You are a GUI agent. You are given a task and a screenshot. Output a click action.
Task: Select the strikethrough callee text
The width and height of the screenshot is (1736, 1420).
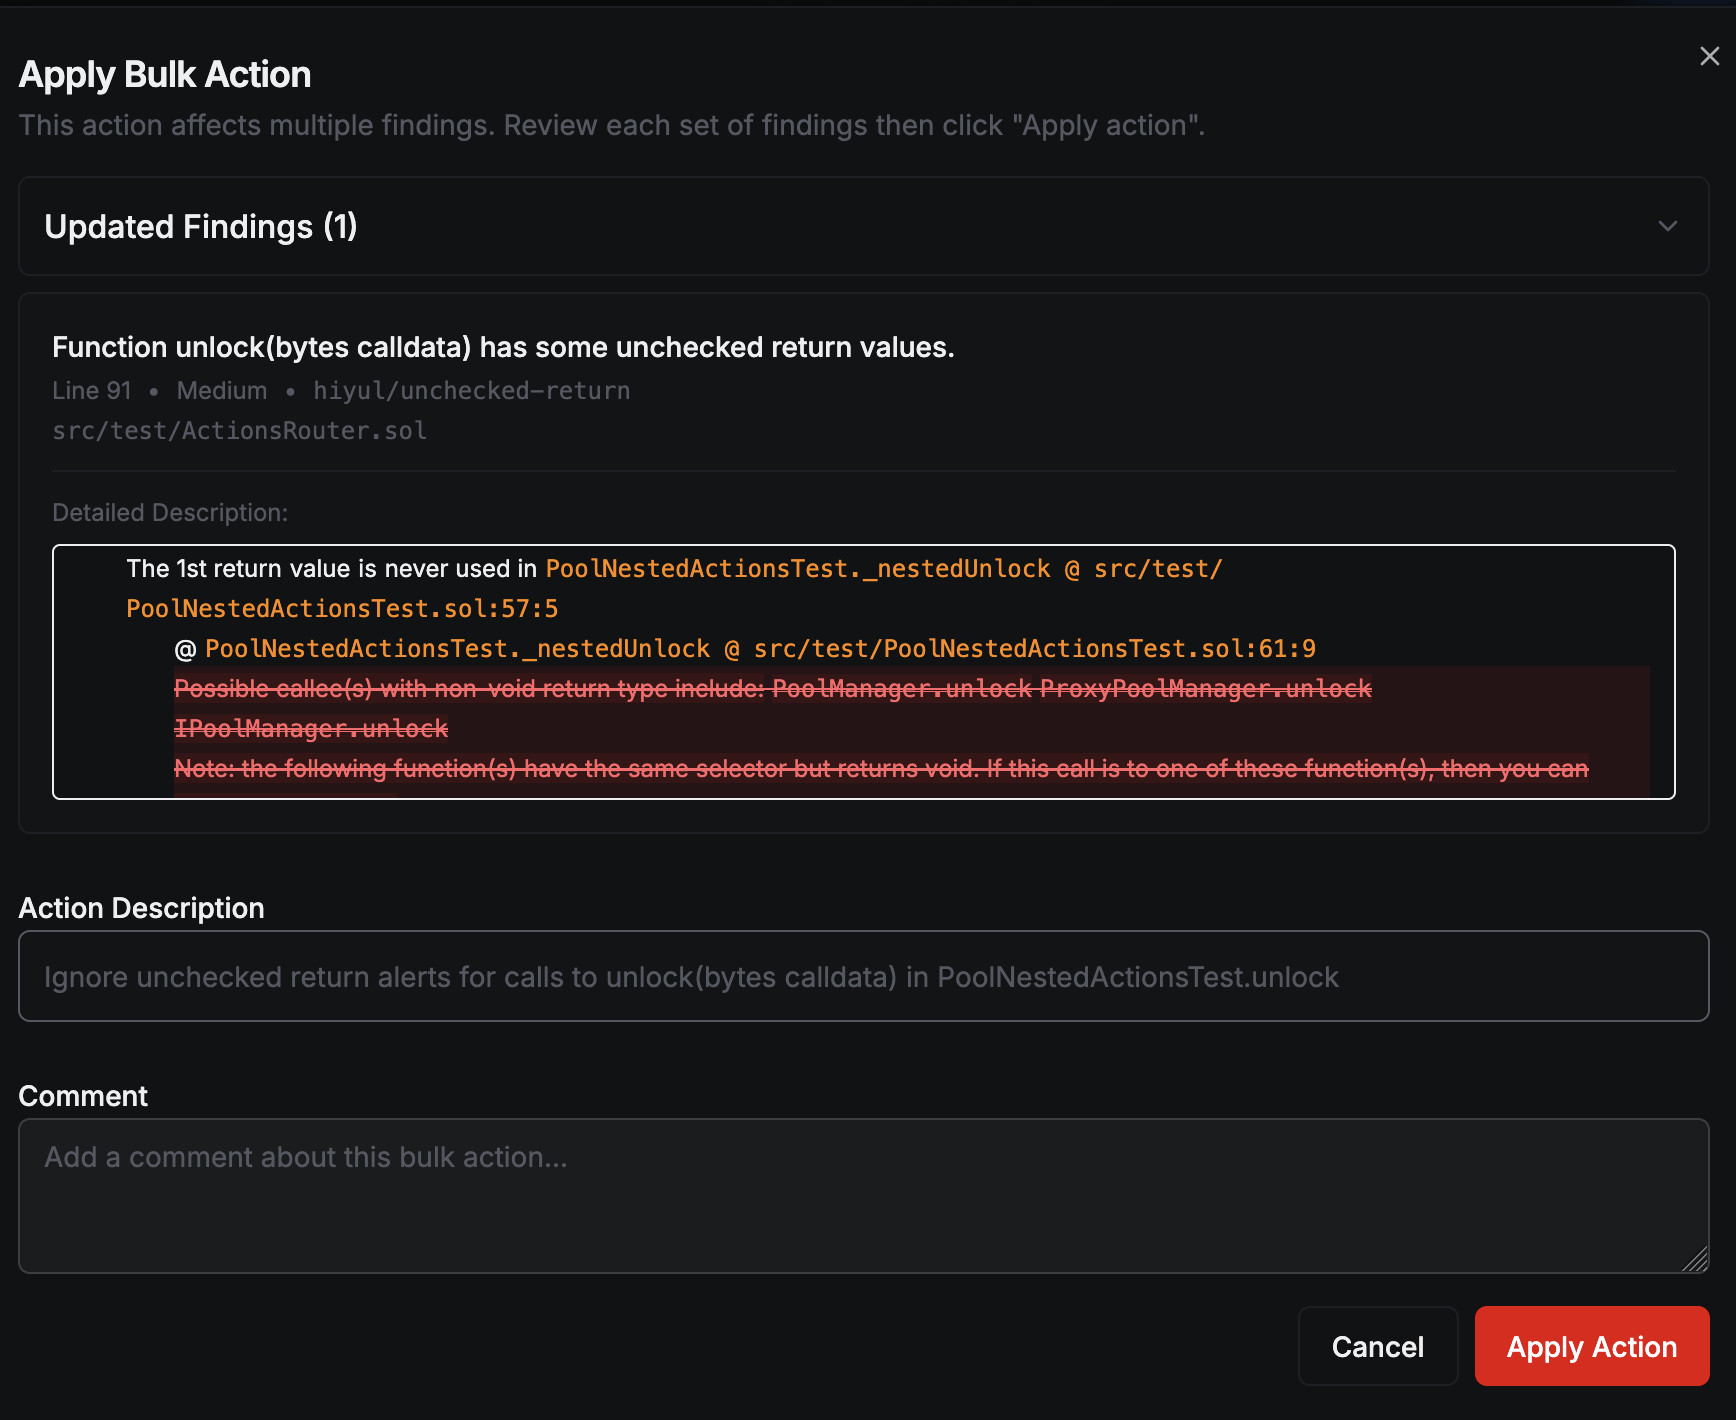tap(770, 689)
